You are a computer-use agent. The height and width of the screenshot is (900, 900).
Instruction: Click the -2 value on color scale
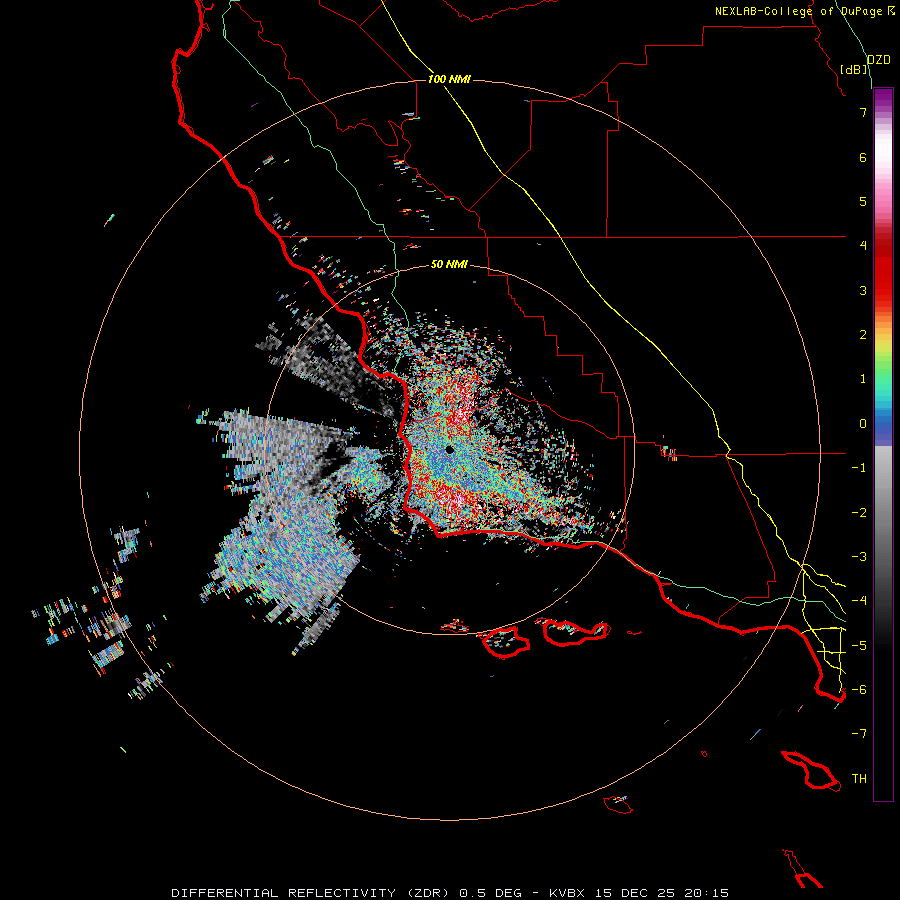click(x=859, y=513)
